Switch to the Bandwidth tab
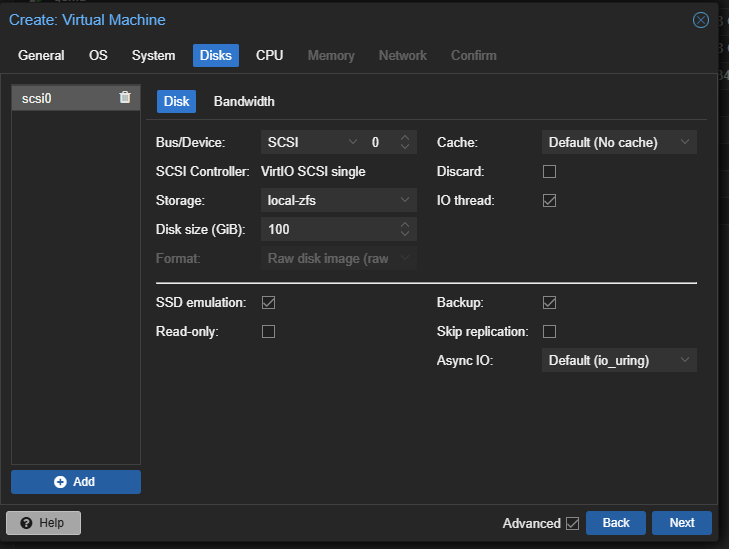This screenshot has height=549, width=729. click(x=244, y=101)
